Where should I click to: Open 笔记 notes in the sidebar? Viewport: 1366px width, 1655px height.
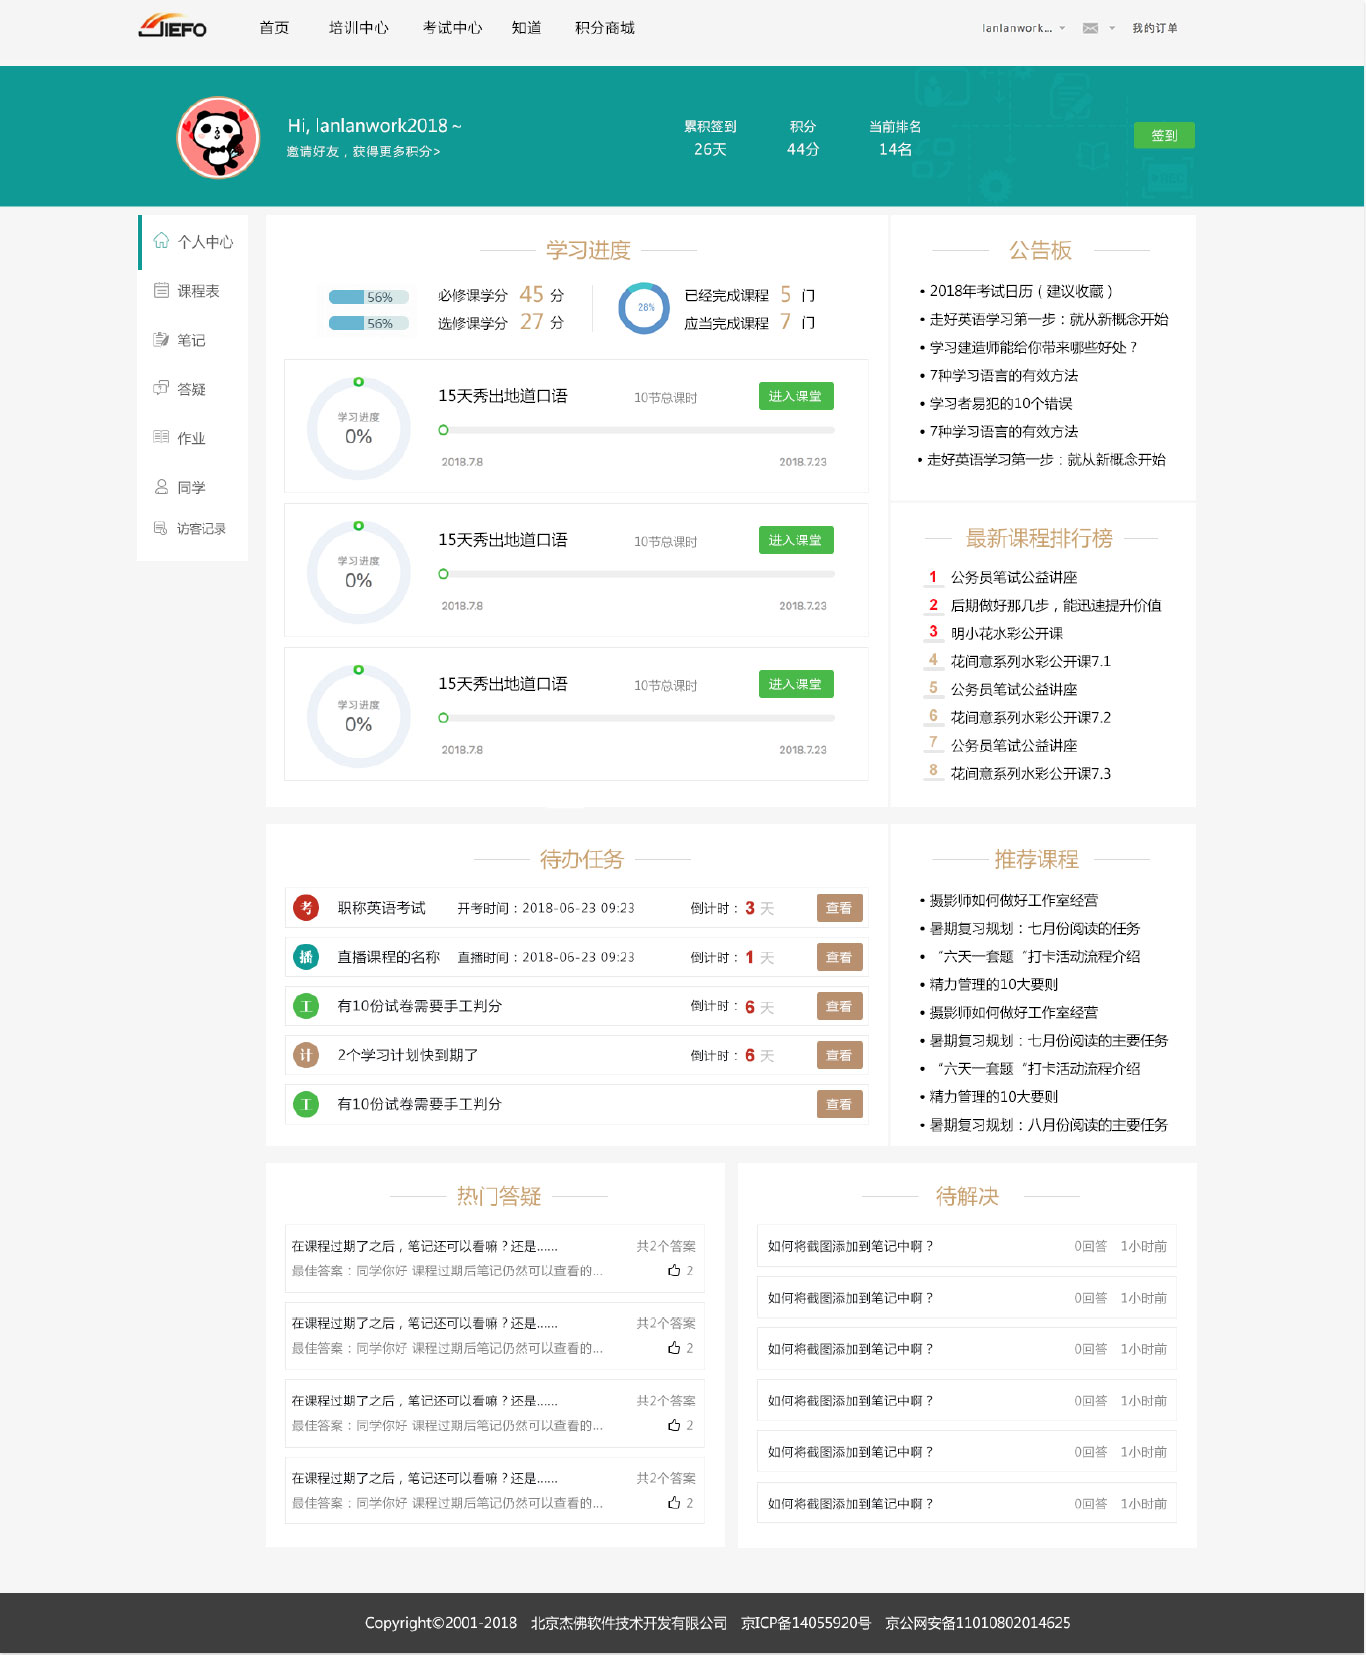(190, 340)
